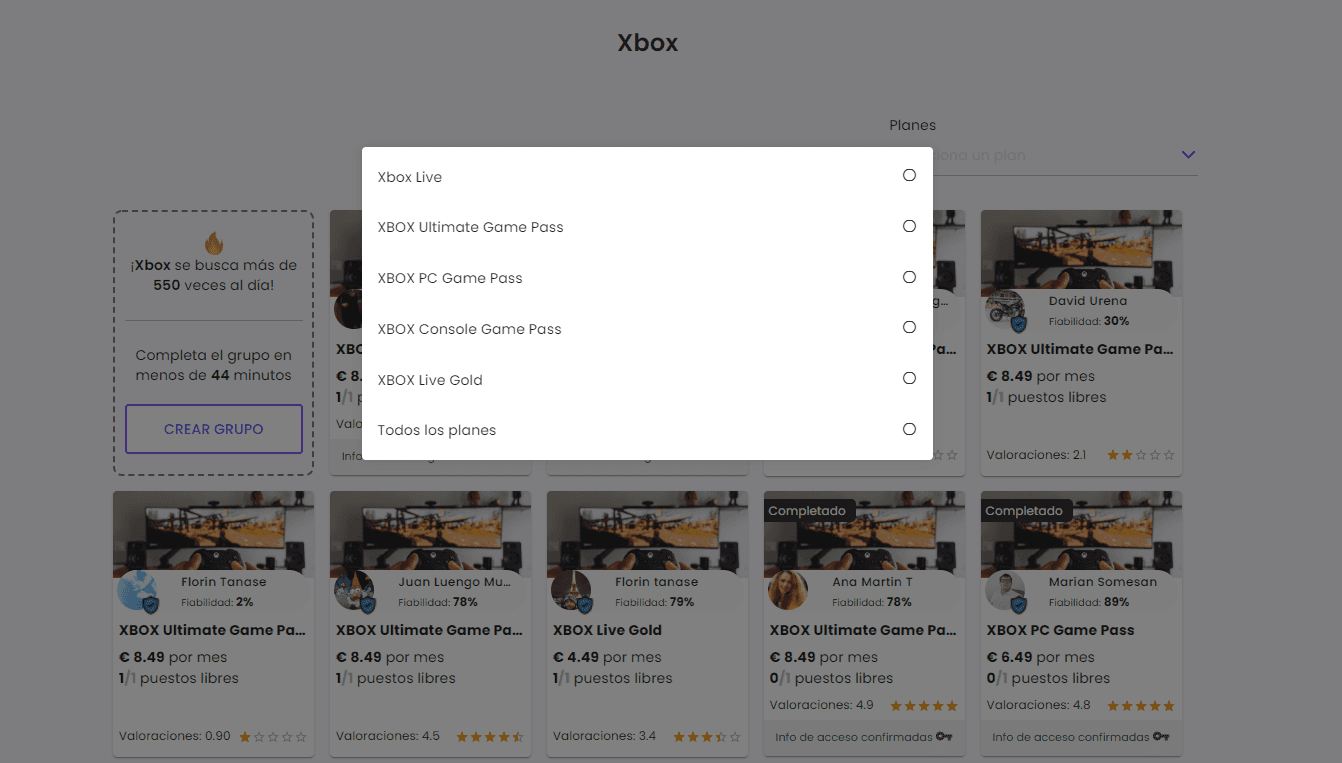Open Florin Tanase 2% reliability avatar
The width and height of the screenshot is (1342, 763).
point(137,591)
